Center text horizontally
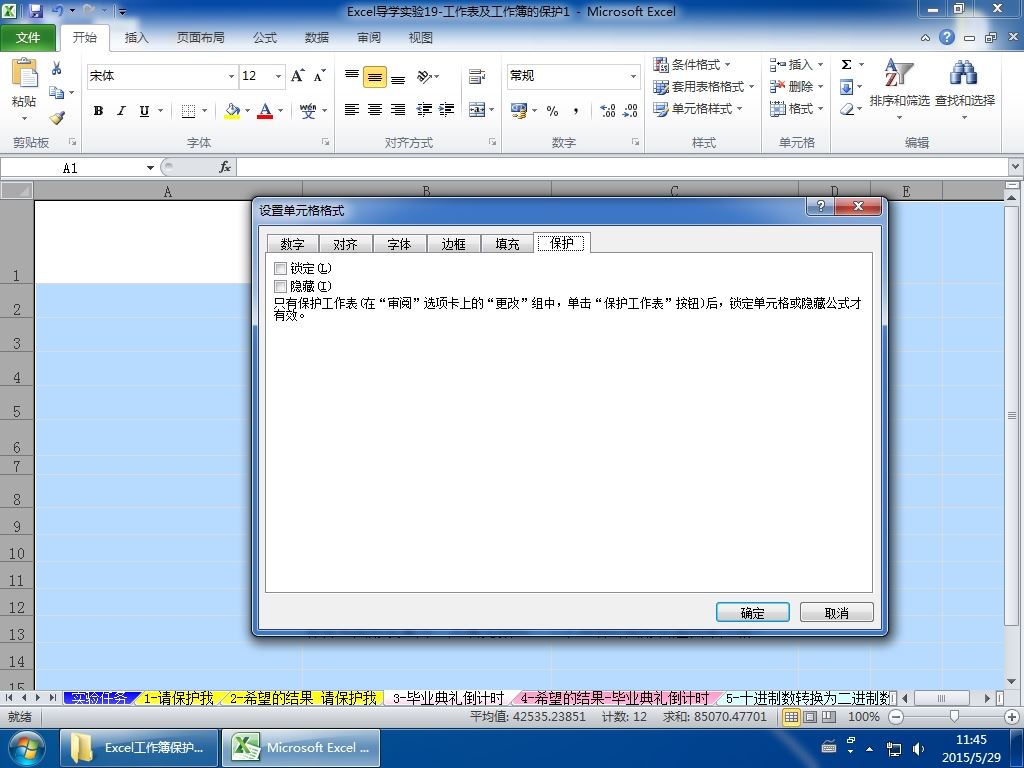The height and width of the screenshot is (768, 1024). (x=375, y=110)
